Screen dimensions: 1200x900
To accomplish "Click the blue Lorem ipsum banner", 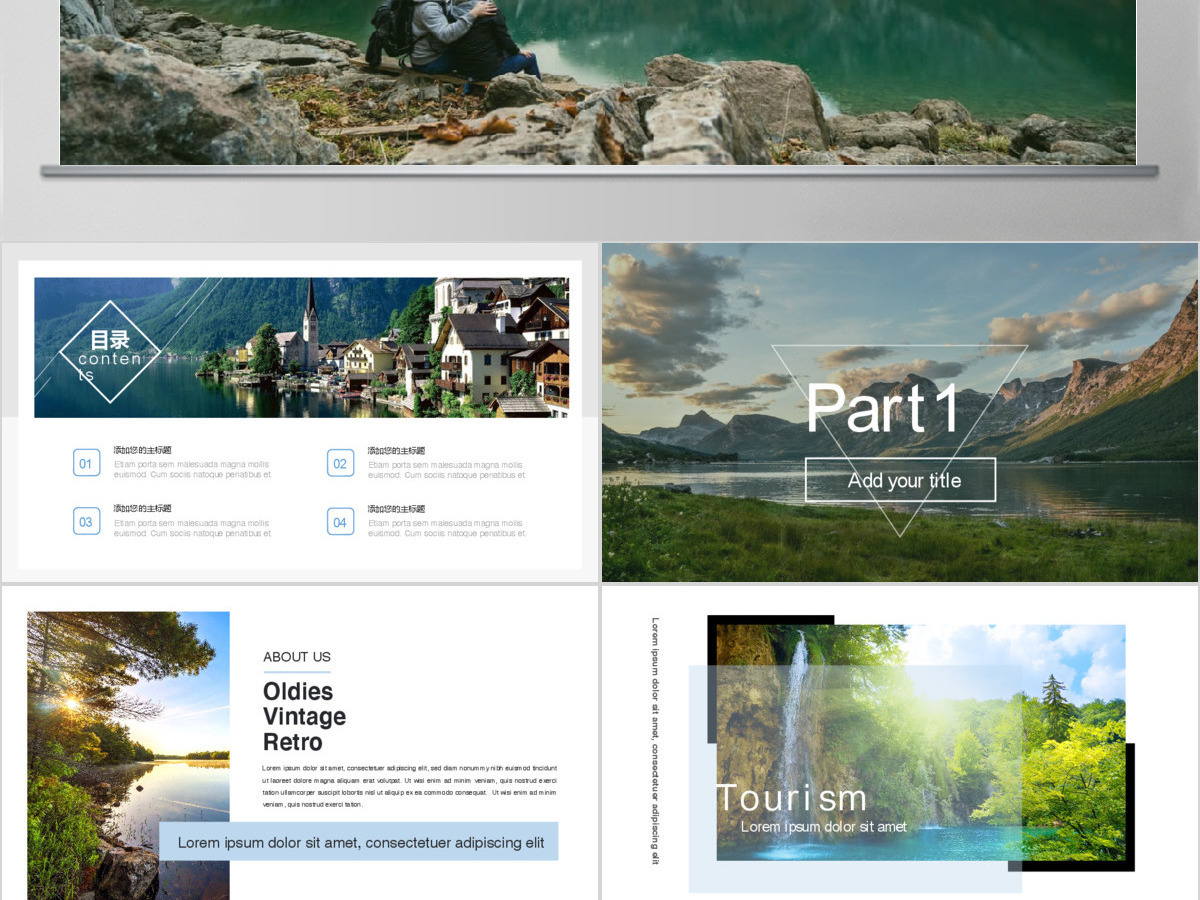I will pos(359,842).
